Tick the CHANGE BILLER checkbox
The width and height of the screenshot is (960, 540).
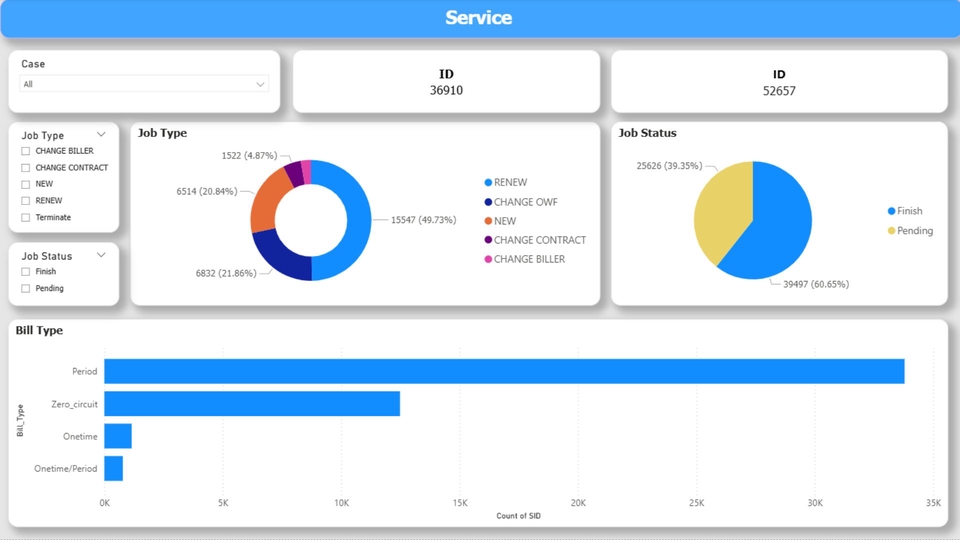pos(26,151)
